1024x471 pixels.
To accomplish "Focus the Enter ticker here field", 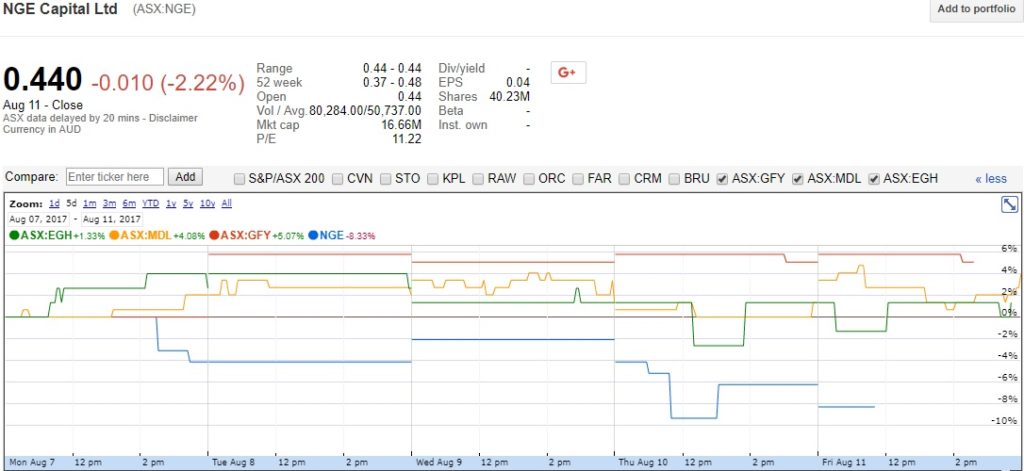I will point(115,177).
